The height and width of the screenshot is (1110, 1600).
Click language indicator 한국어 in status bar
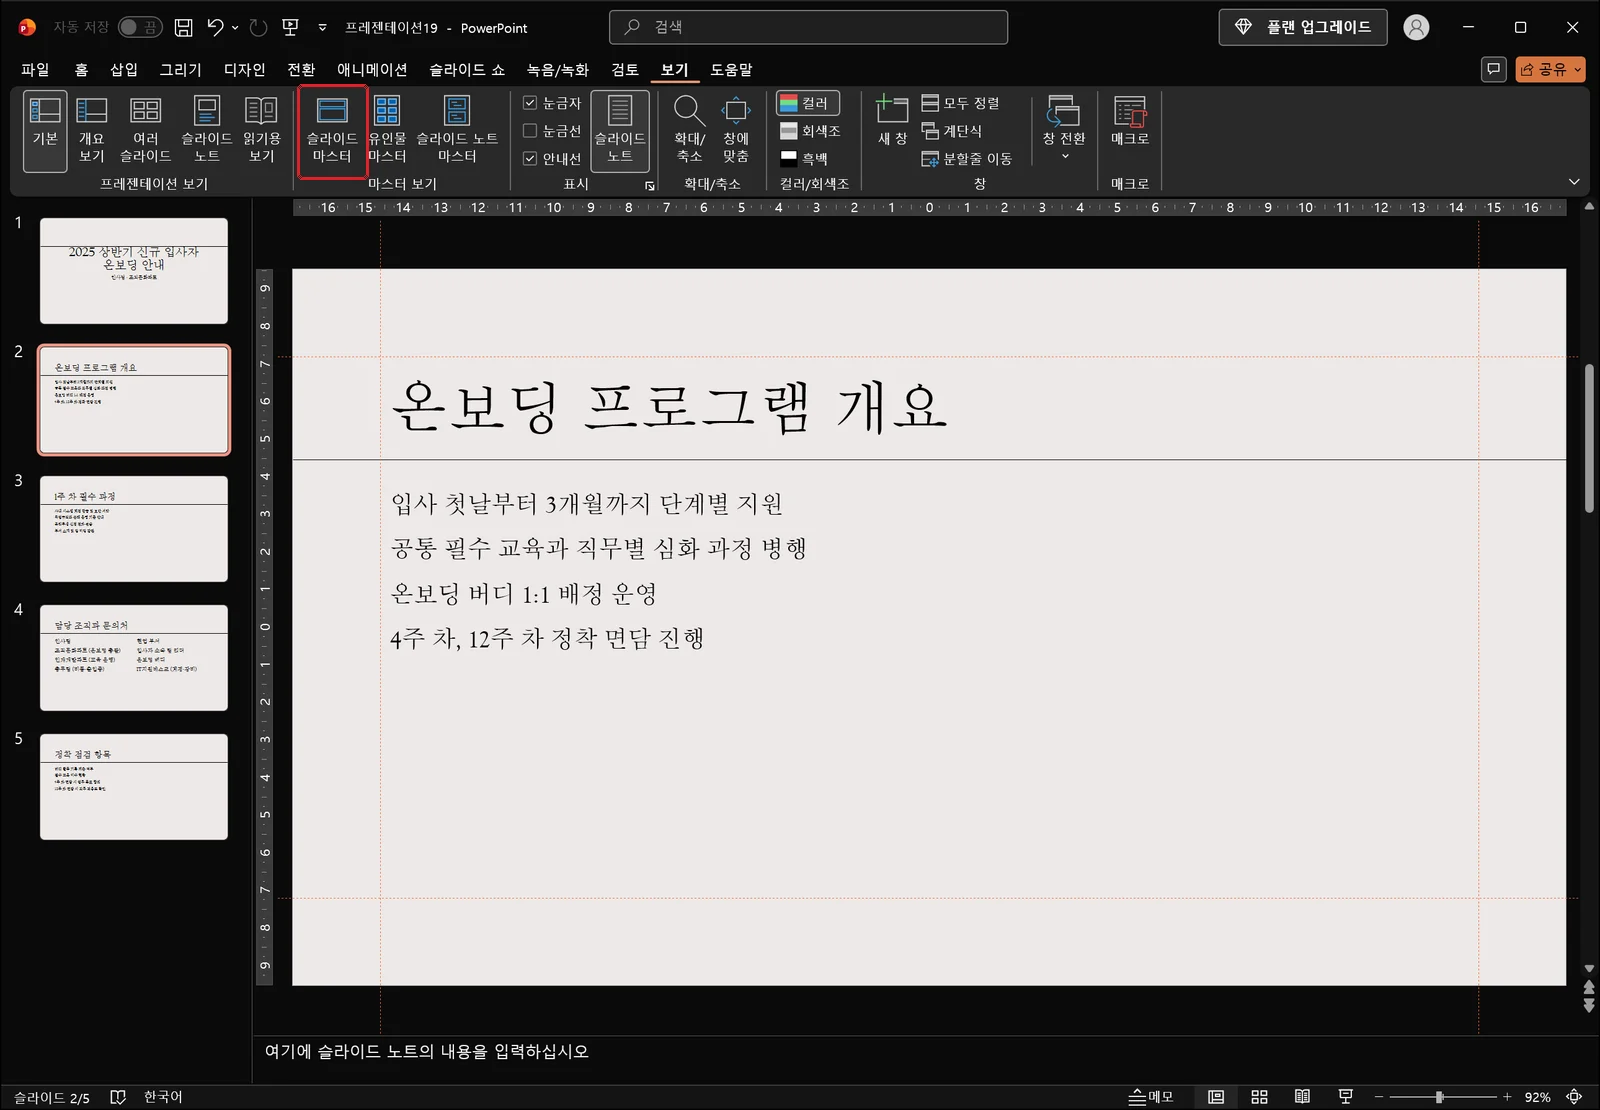[x=163, y=1097]
